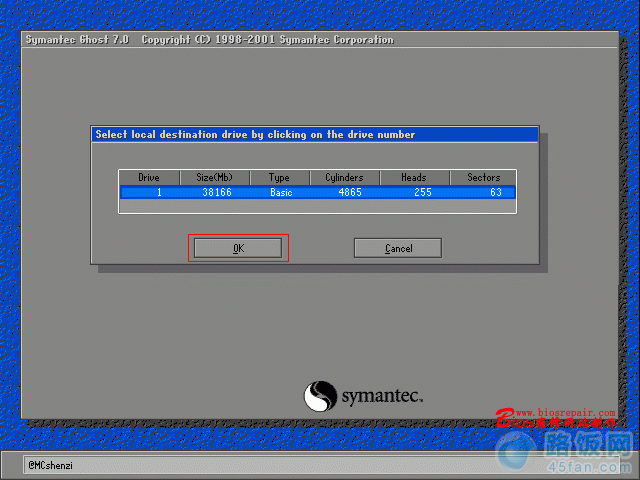This screenshot has height=480, width=640.
Task: Click the Basic type cell
Action: pyautogui.click(x=281, y=192)
